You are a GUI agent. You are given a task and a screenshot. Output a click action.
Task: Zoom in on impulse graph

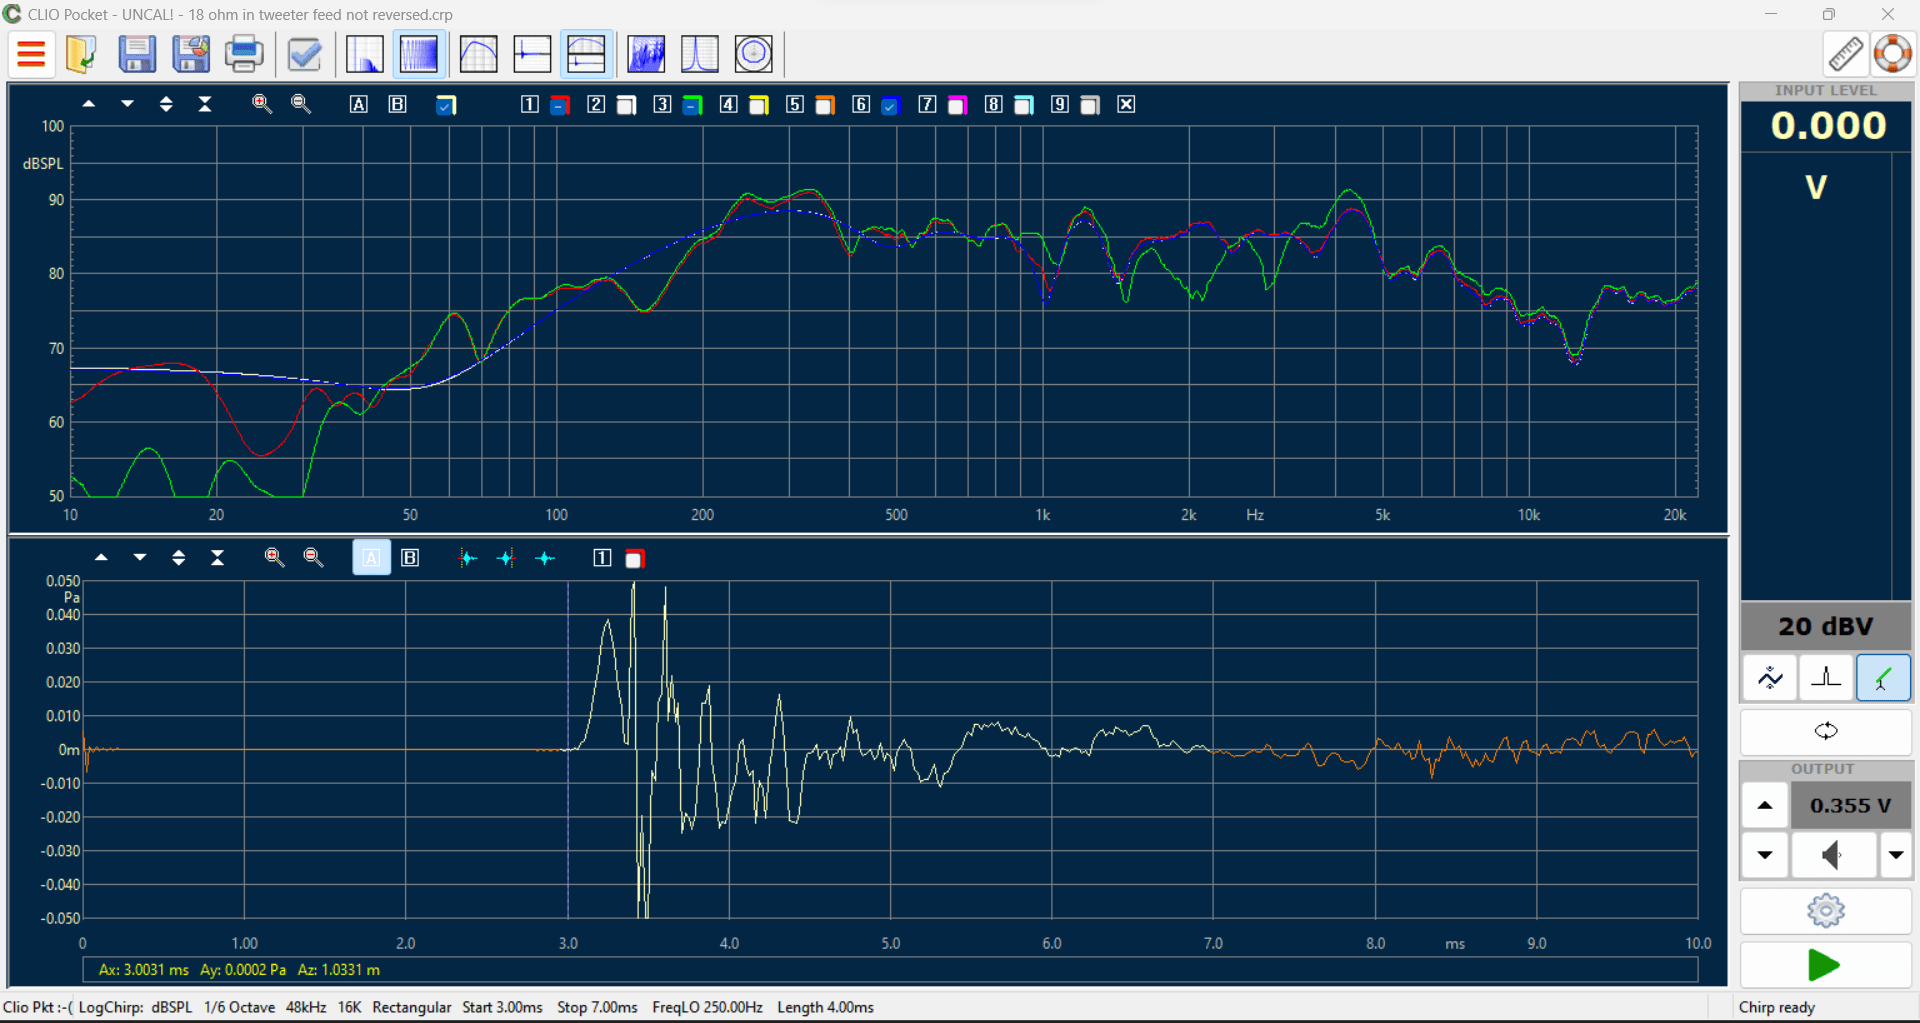tap(274, 558)
